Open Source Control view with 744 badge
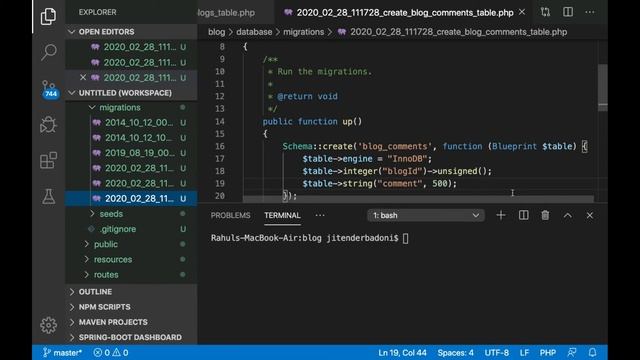 point(49,89)
